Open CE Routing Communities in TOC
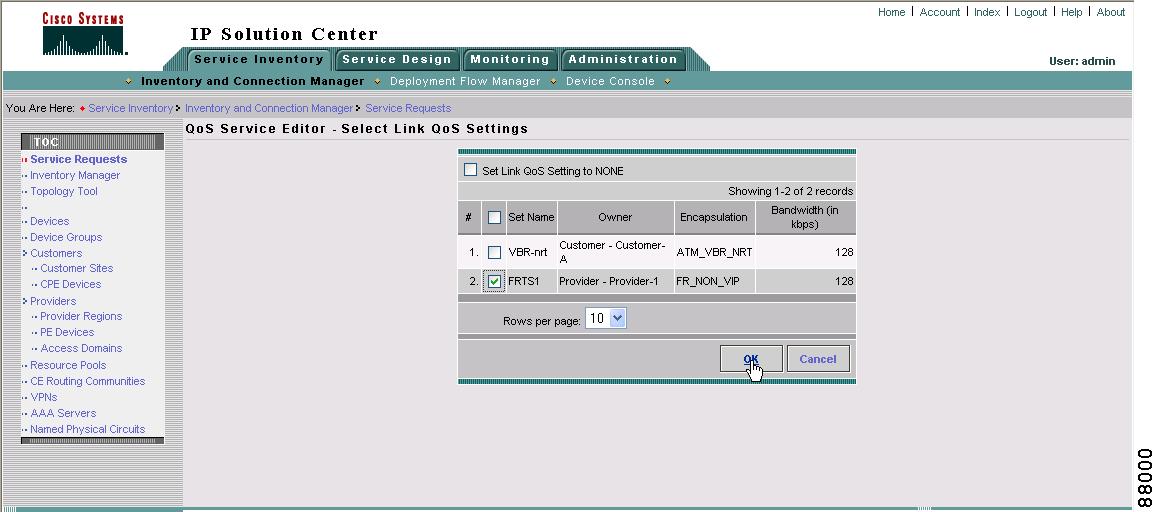This screenshot has width=1157, height=512. [87, 381]
